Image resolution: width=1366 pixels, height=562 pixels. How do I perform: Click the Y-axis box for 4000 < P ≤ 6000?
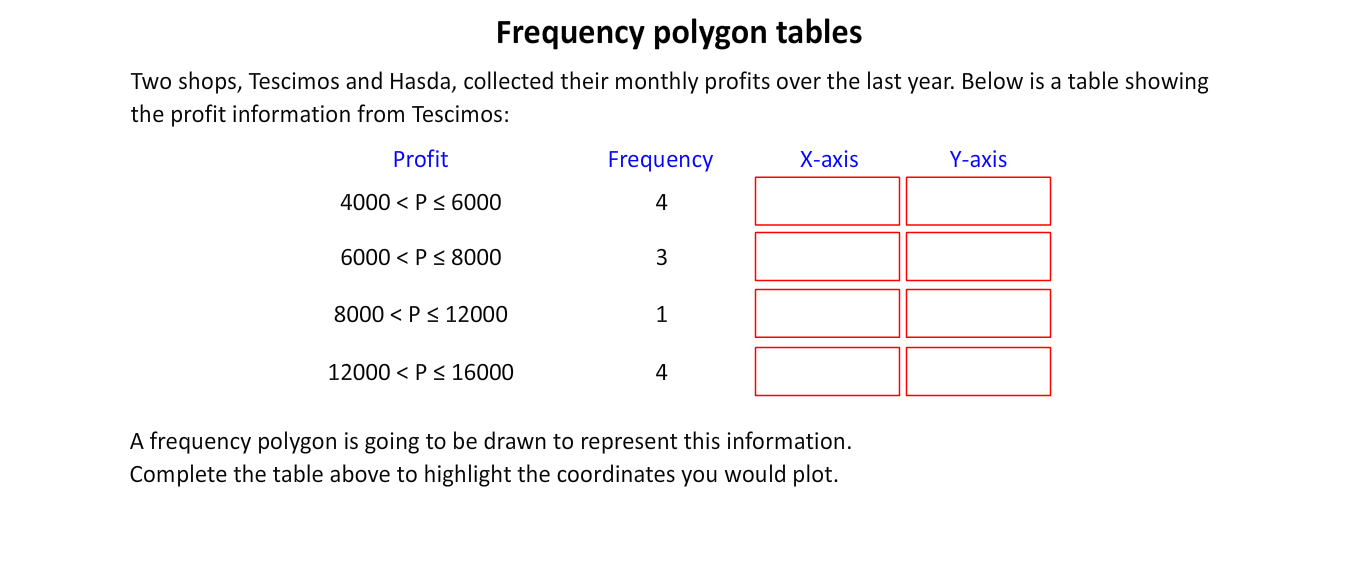[978, 201]
